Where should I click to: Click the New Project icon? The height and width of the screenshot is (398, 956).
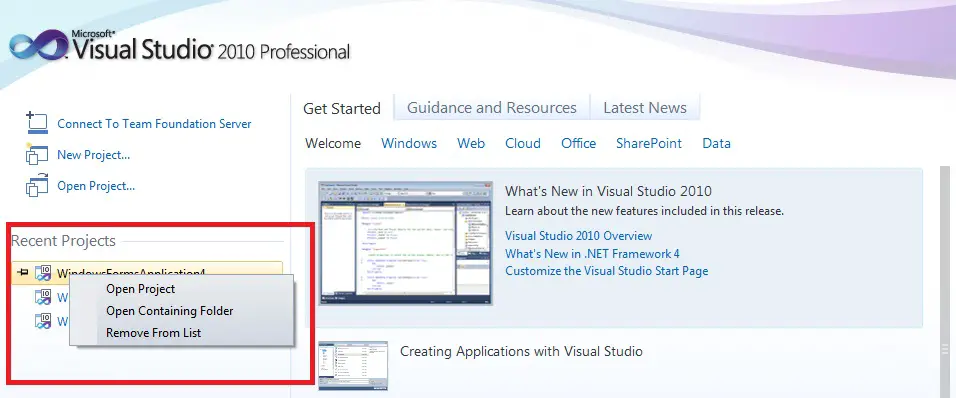pyautogui.click(x=37, y=154)
